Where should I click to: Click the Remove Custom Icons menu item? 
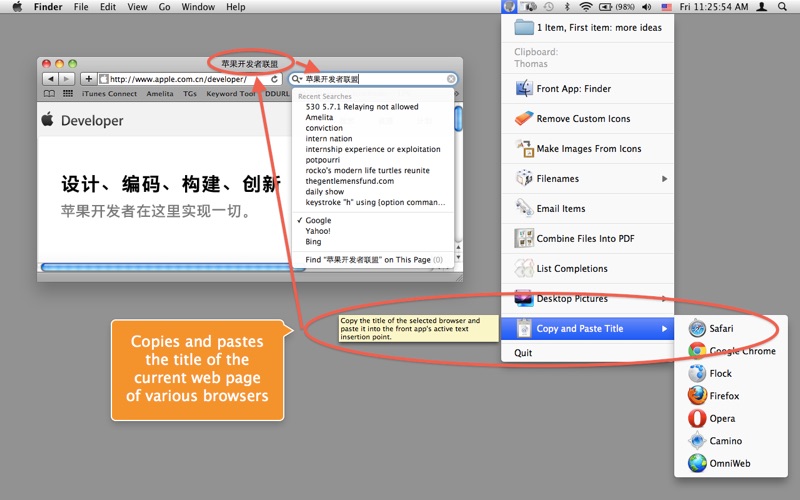coord(587,118)
